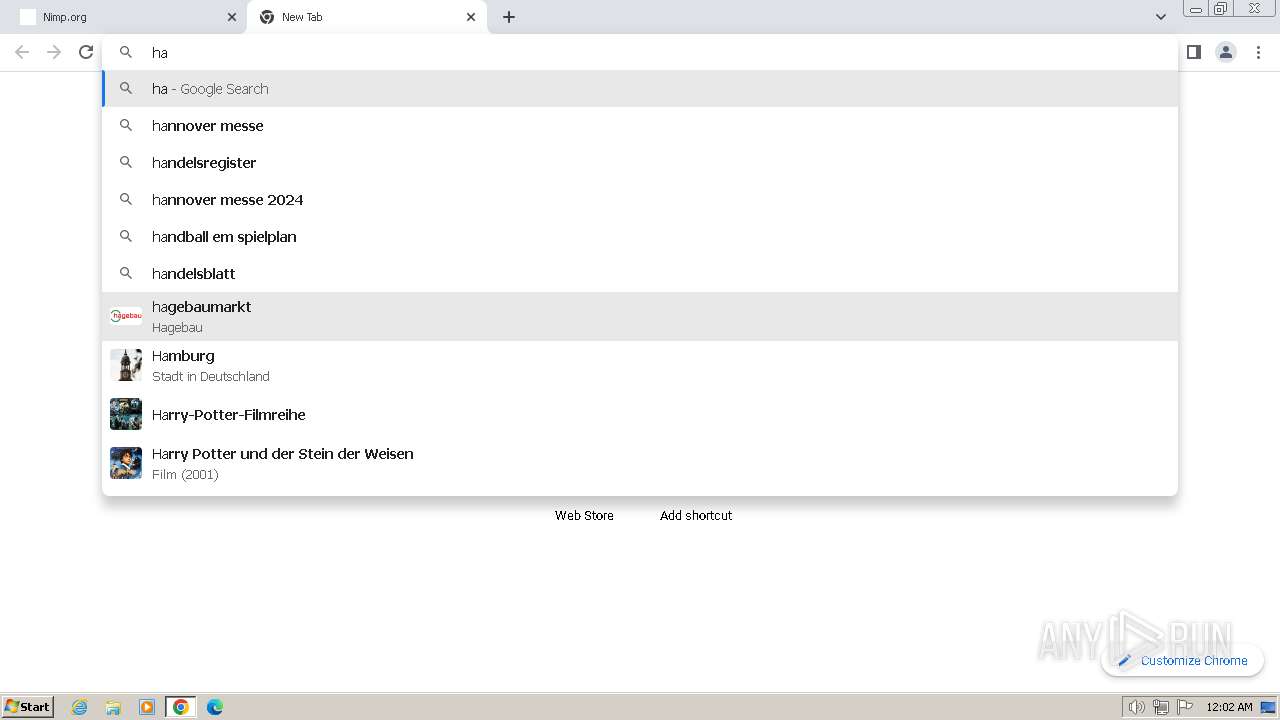1280x720 pixels.
Task: Choose the Harry-Potter-Filmreihe suggestion
Action: point(640,414)
